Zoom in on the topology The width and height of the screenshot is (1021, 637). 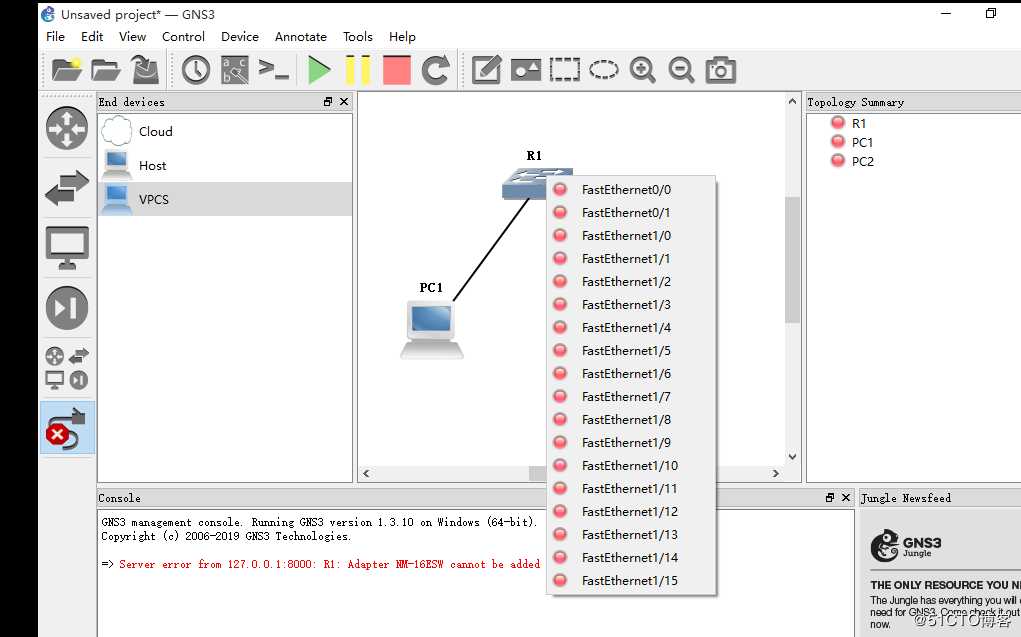pos(642,70)
